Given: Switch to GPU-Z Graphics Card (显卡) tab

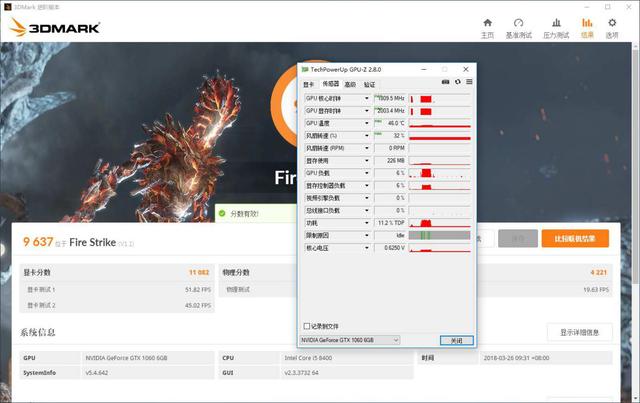Looking at the screenshot, I should point(309,85).
